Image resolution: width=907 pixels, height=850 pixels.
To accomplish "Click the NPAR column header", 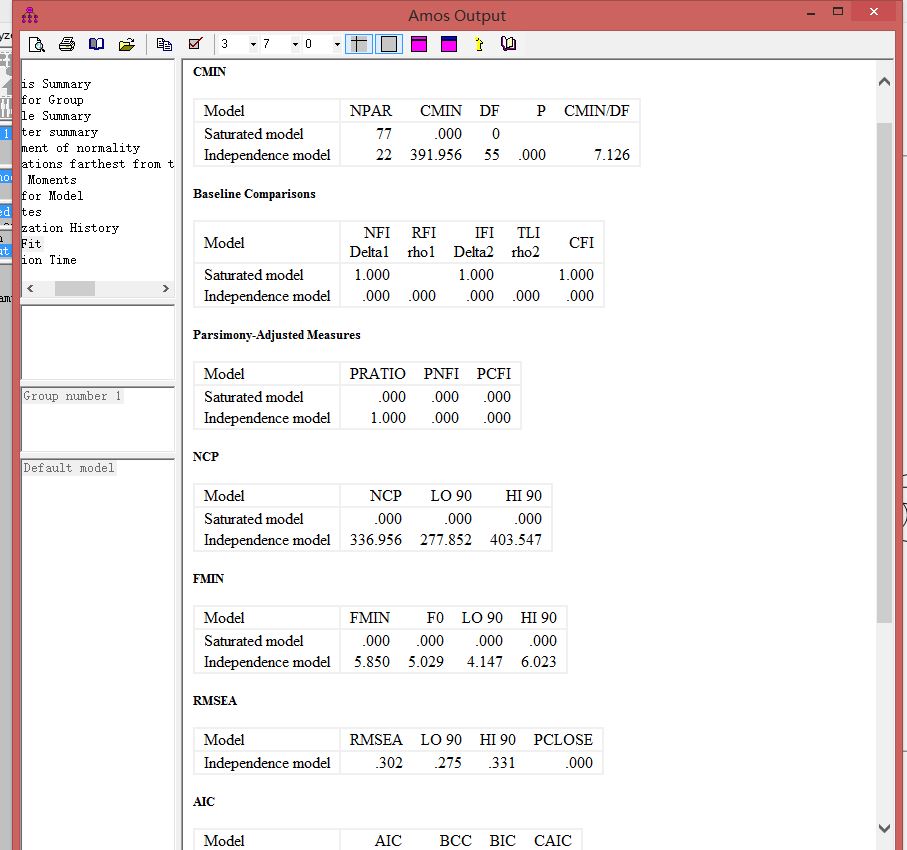I will pyautogui.click(x=370, y=111).
